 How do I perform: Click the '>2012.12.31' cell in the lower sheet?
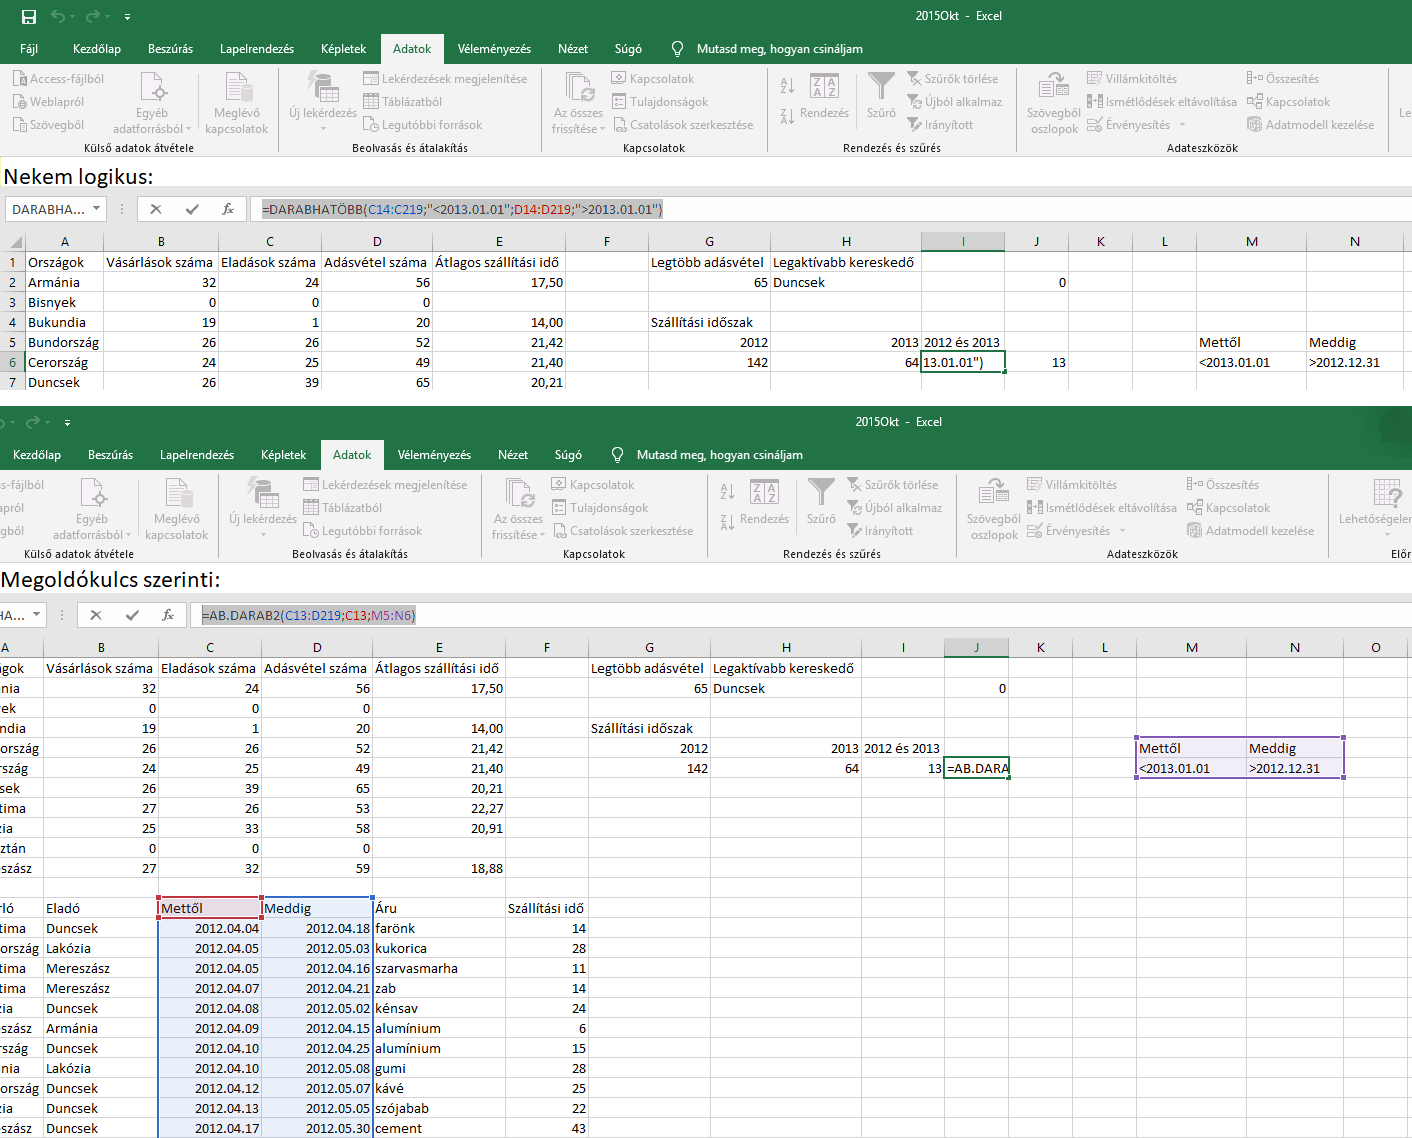tap(1295, 768)
